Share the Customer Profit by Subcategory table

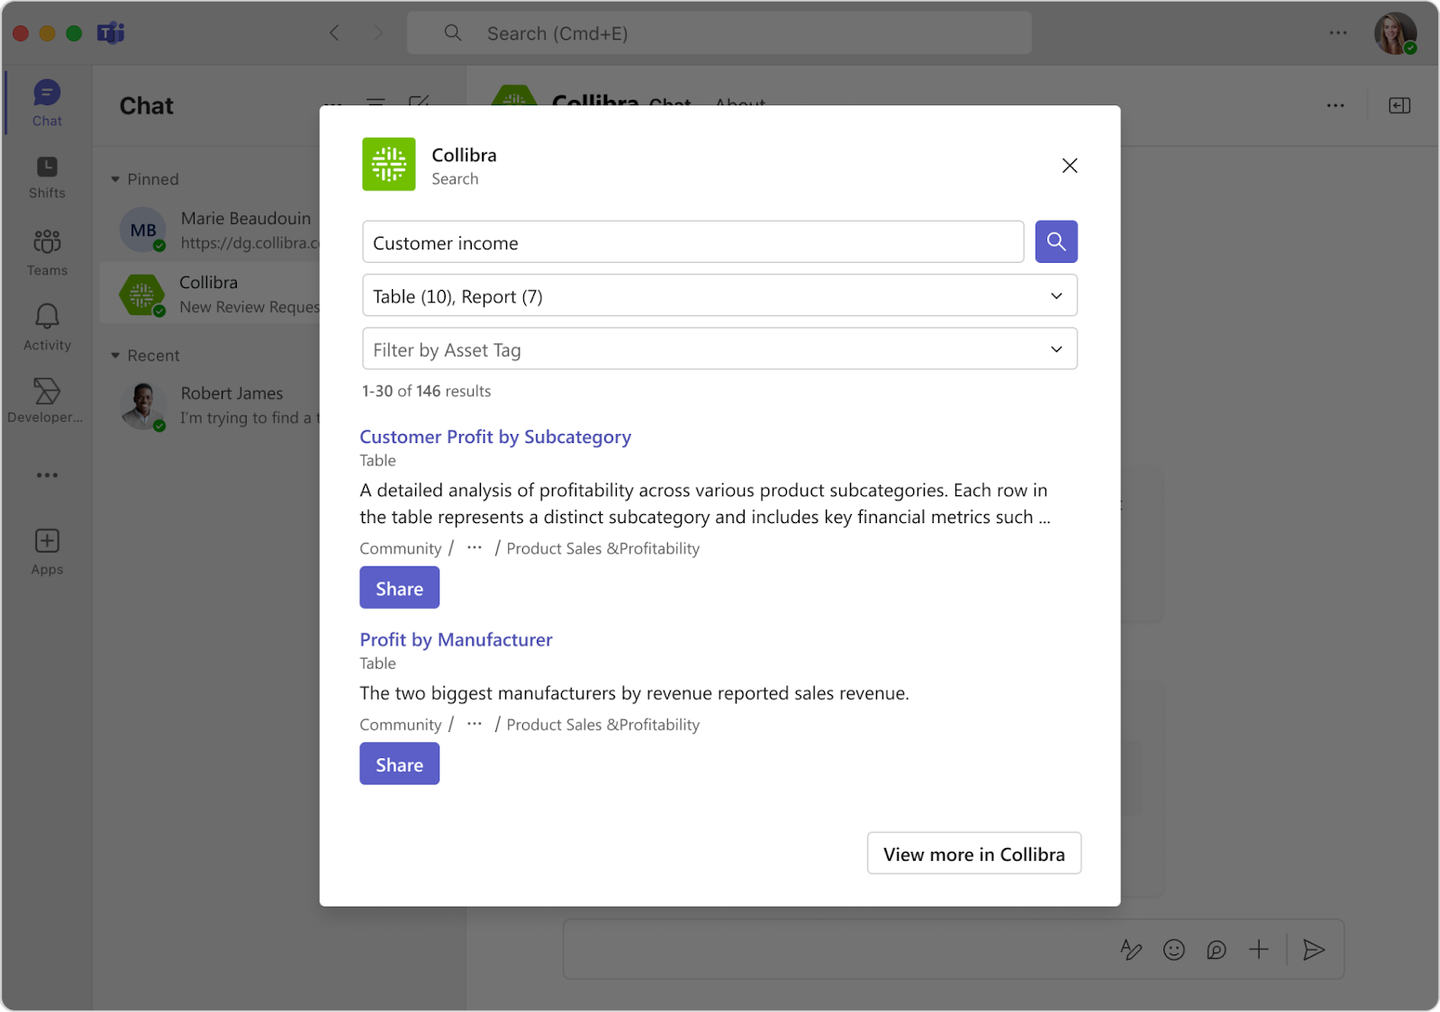point(399,588)
